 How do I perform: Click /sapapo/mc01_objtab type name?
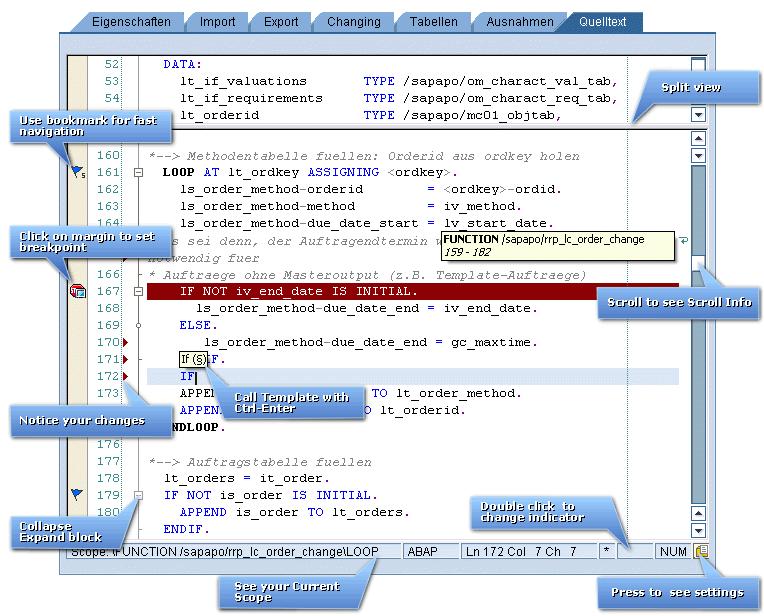coord(482,116)
